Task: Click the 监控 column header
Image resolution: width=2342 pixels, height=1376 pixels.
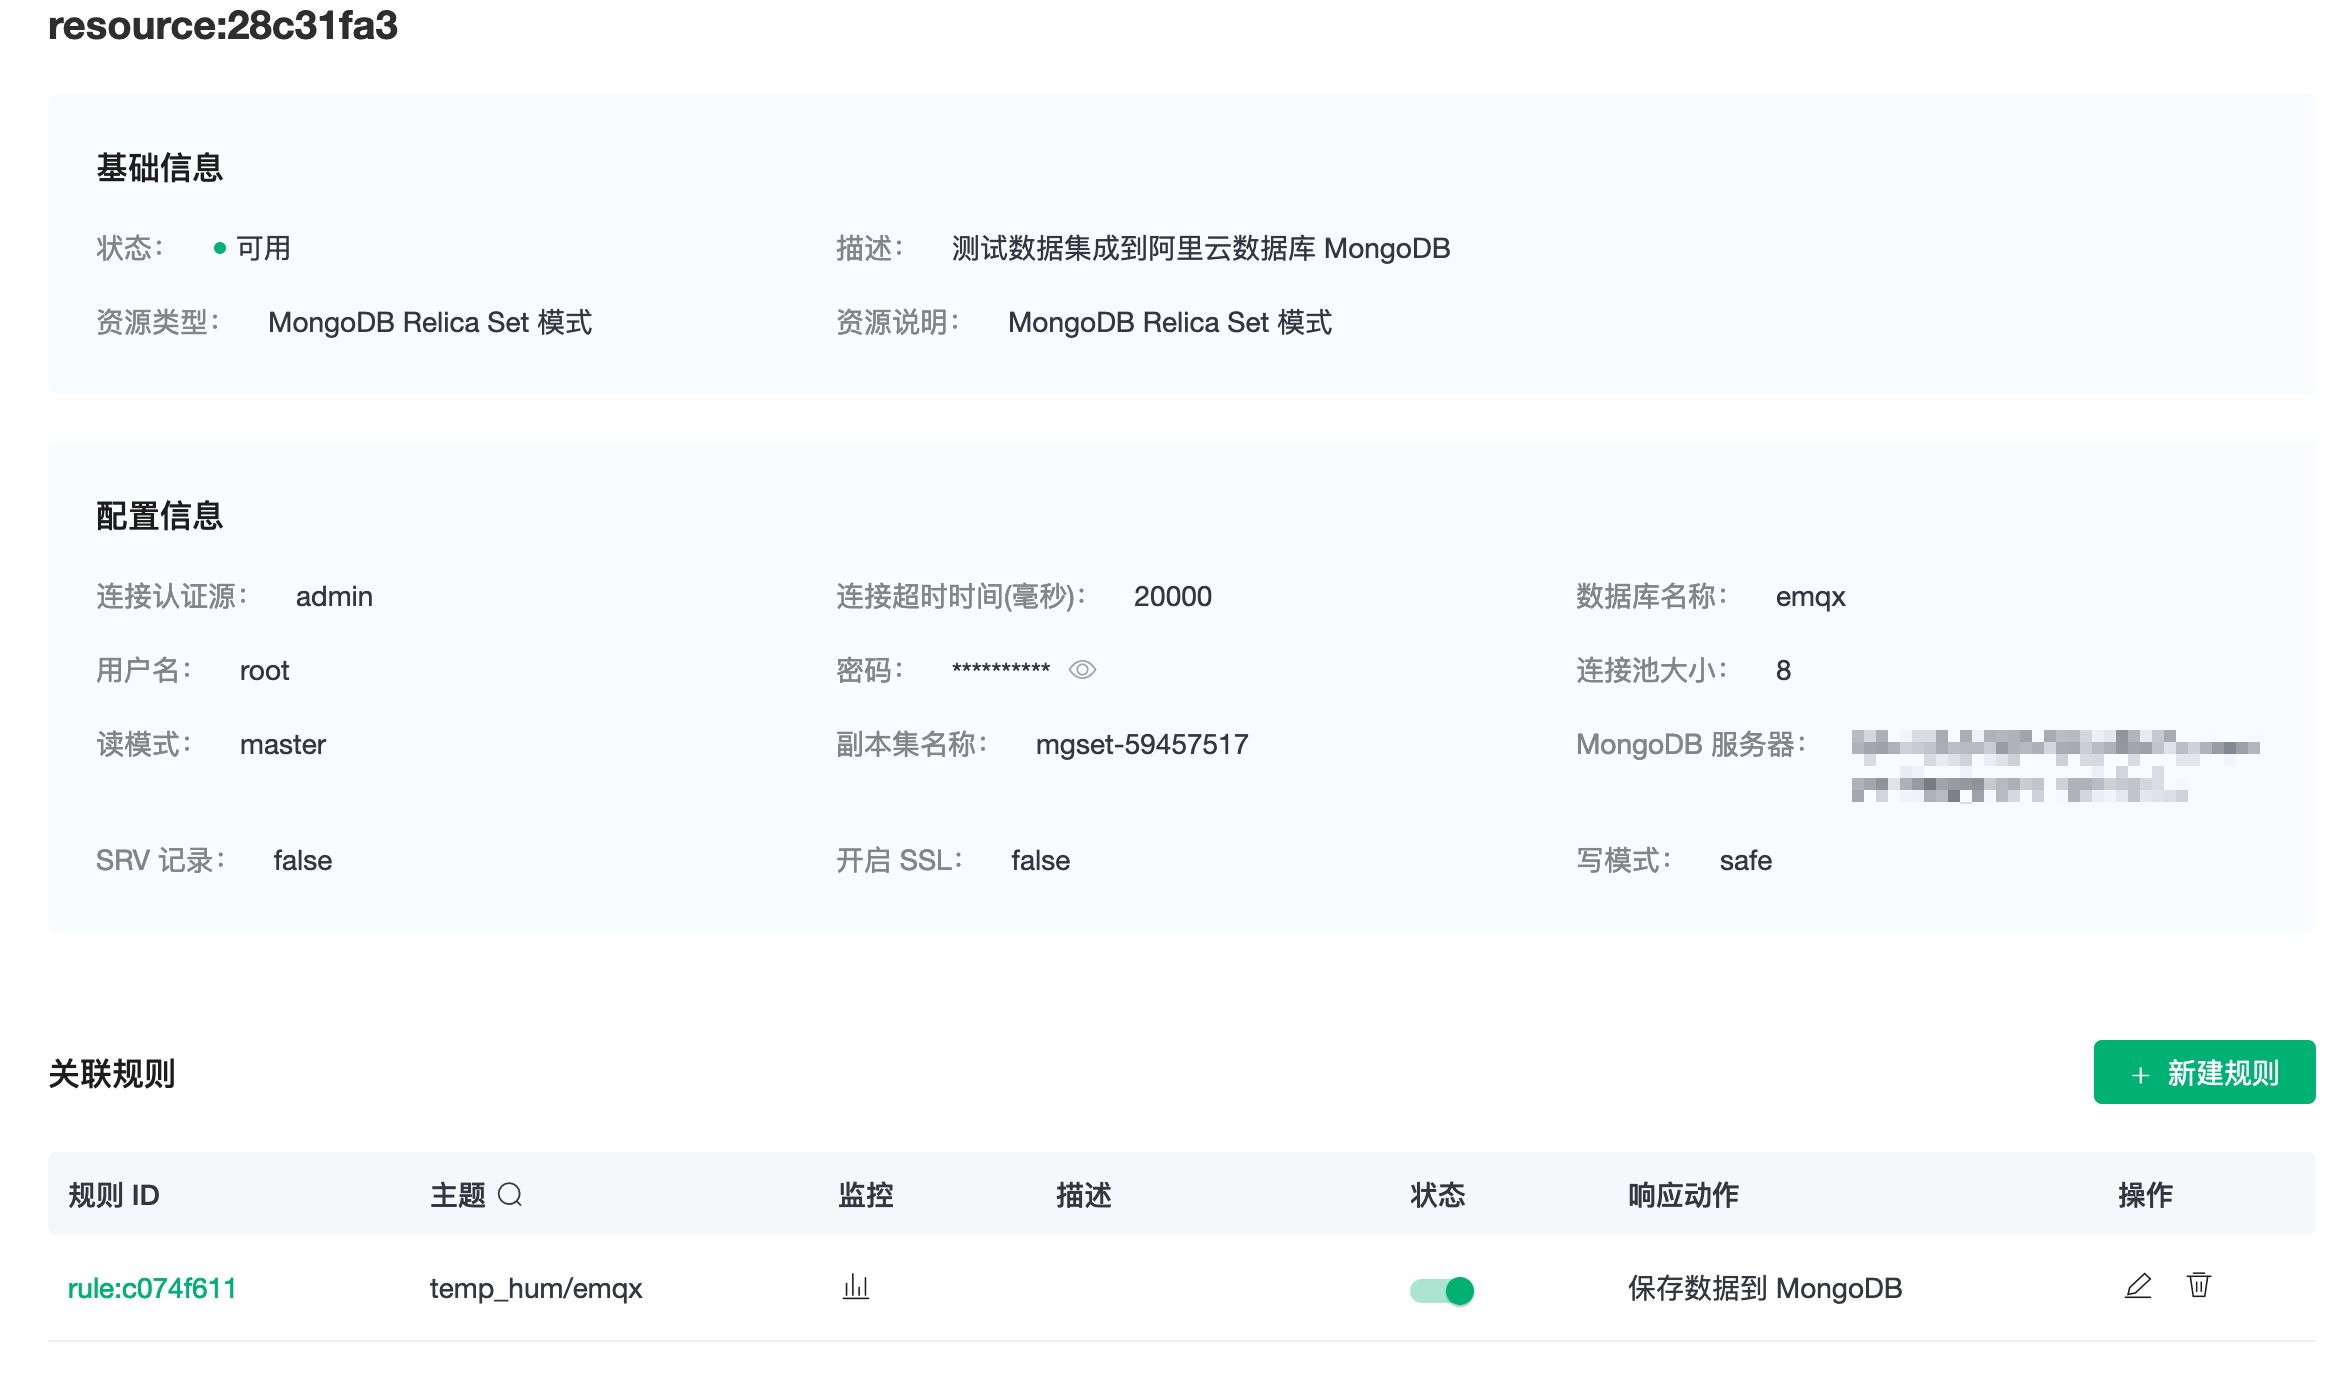Action: tap(865, 1195)
